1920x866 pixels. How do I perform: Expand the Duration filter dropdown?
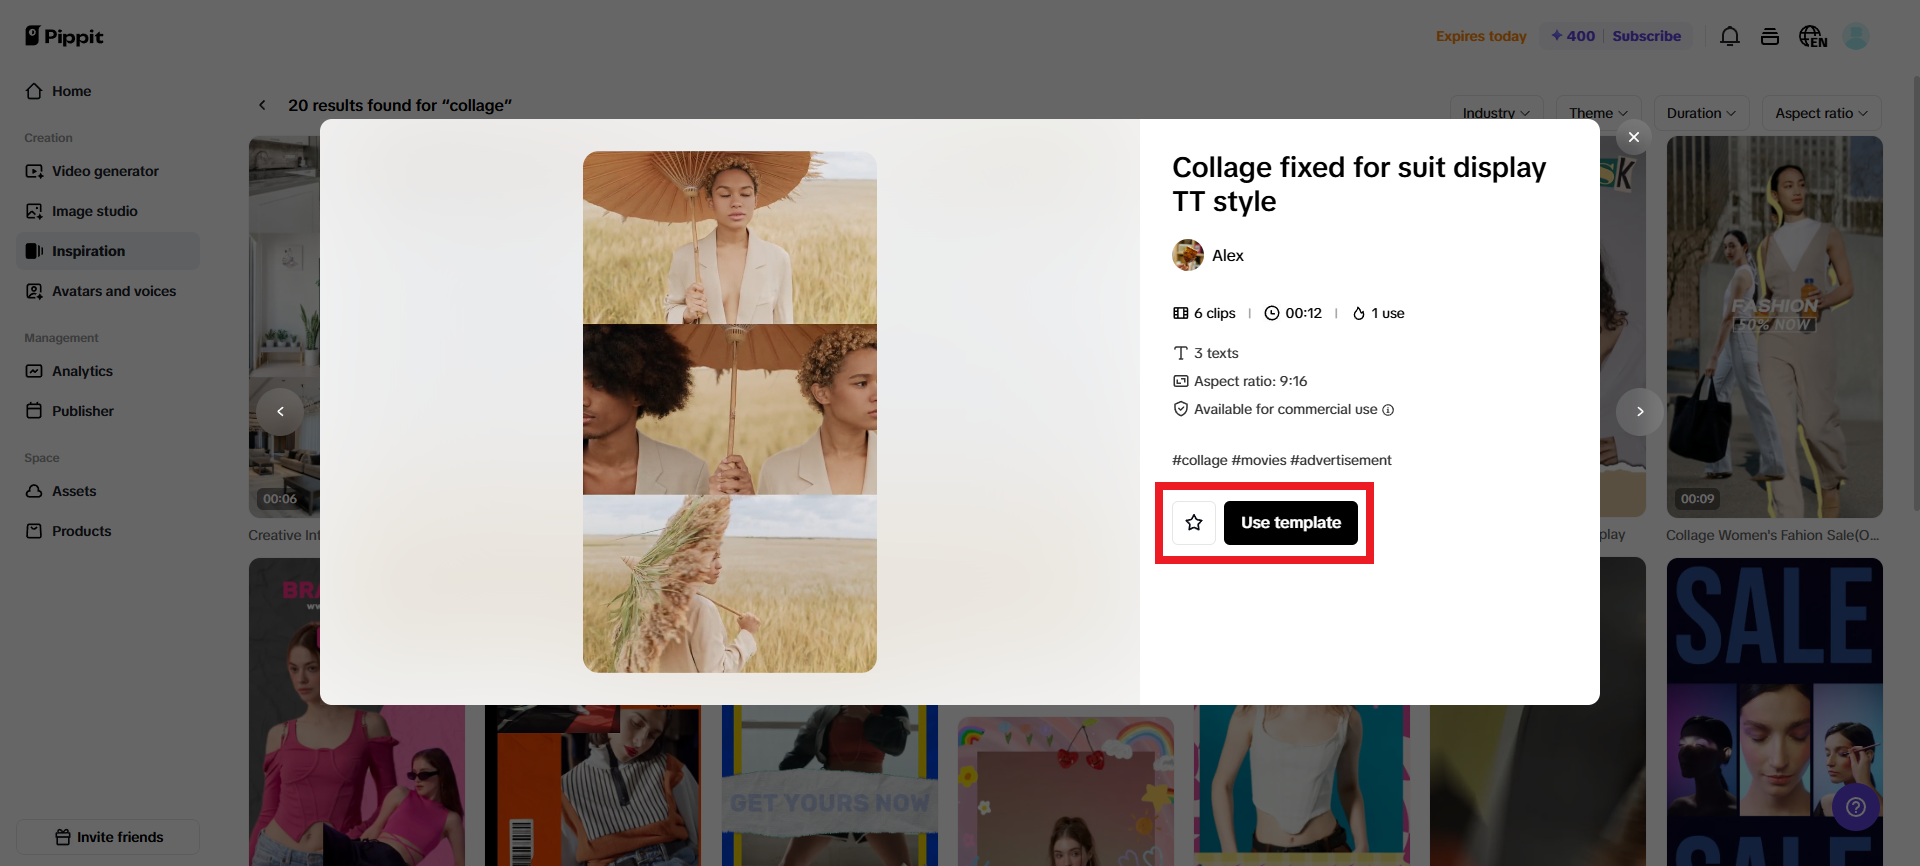(1700, 113)
